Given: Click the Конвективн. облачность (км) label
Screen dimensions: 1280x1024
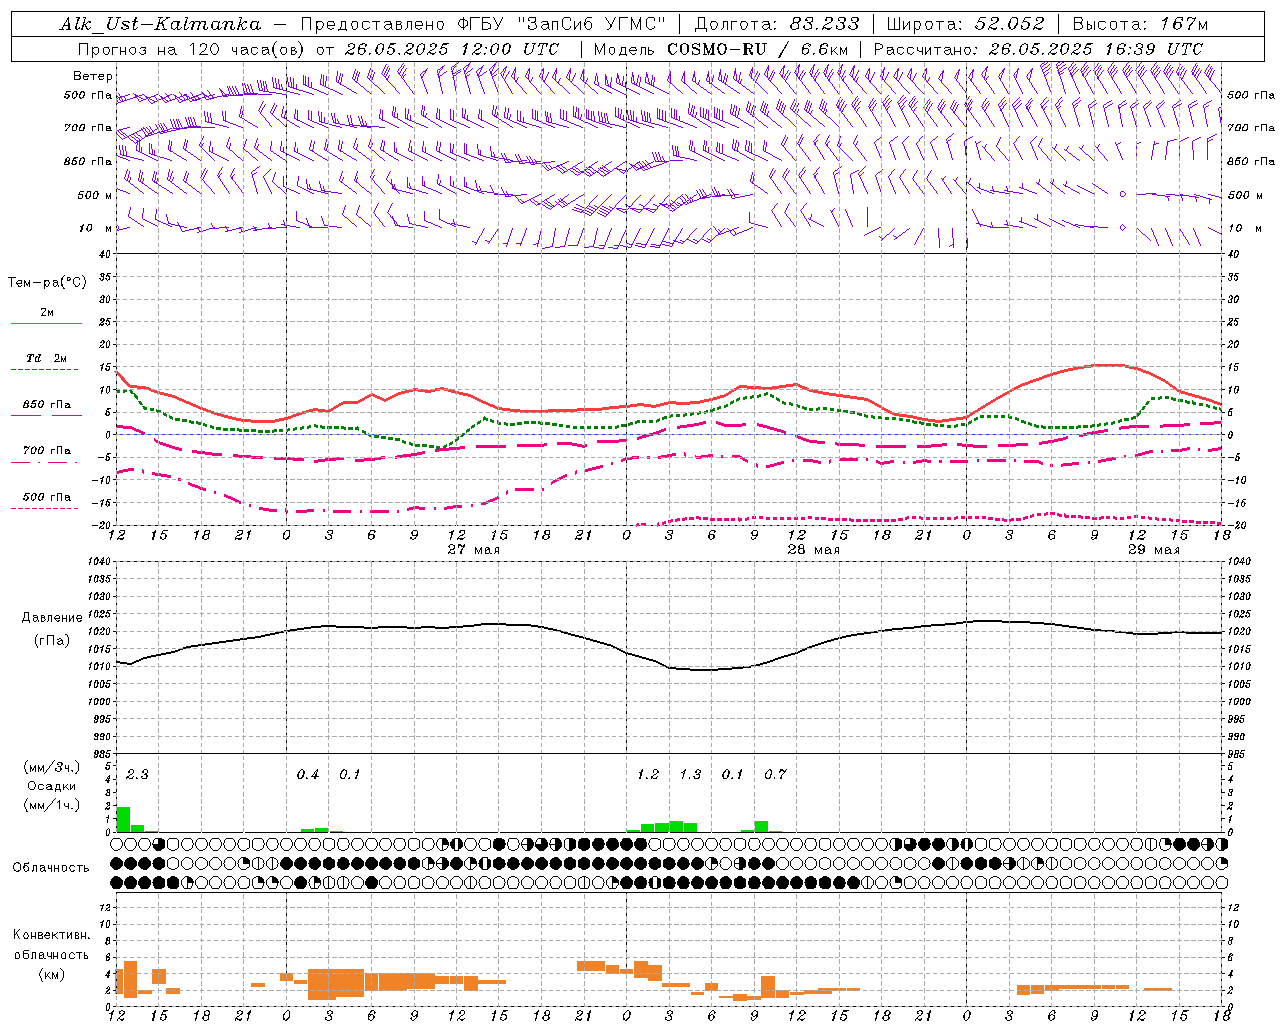Looking at the screenshot, I should (52, 954).
